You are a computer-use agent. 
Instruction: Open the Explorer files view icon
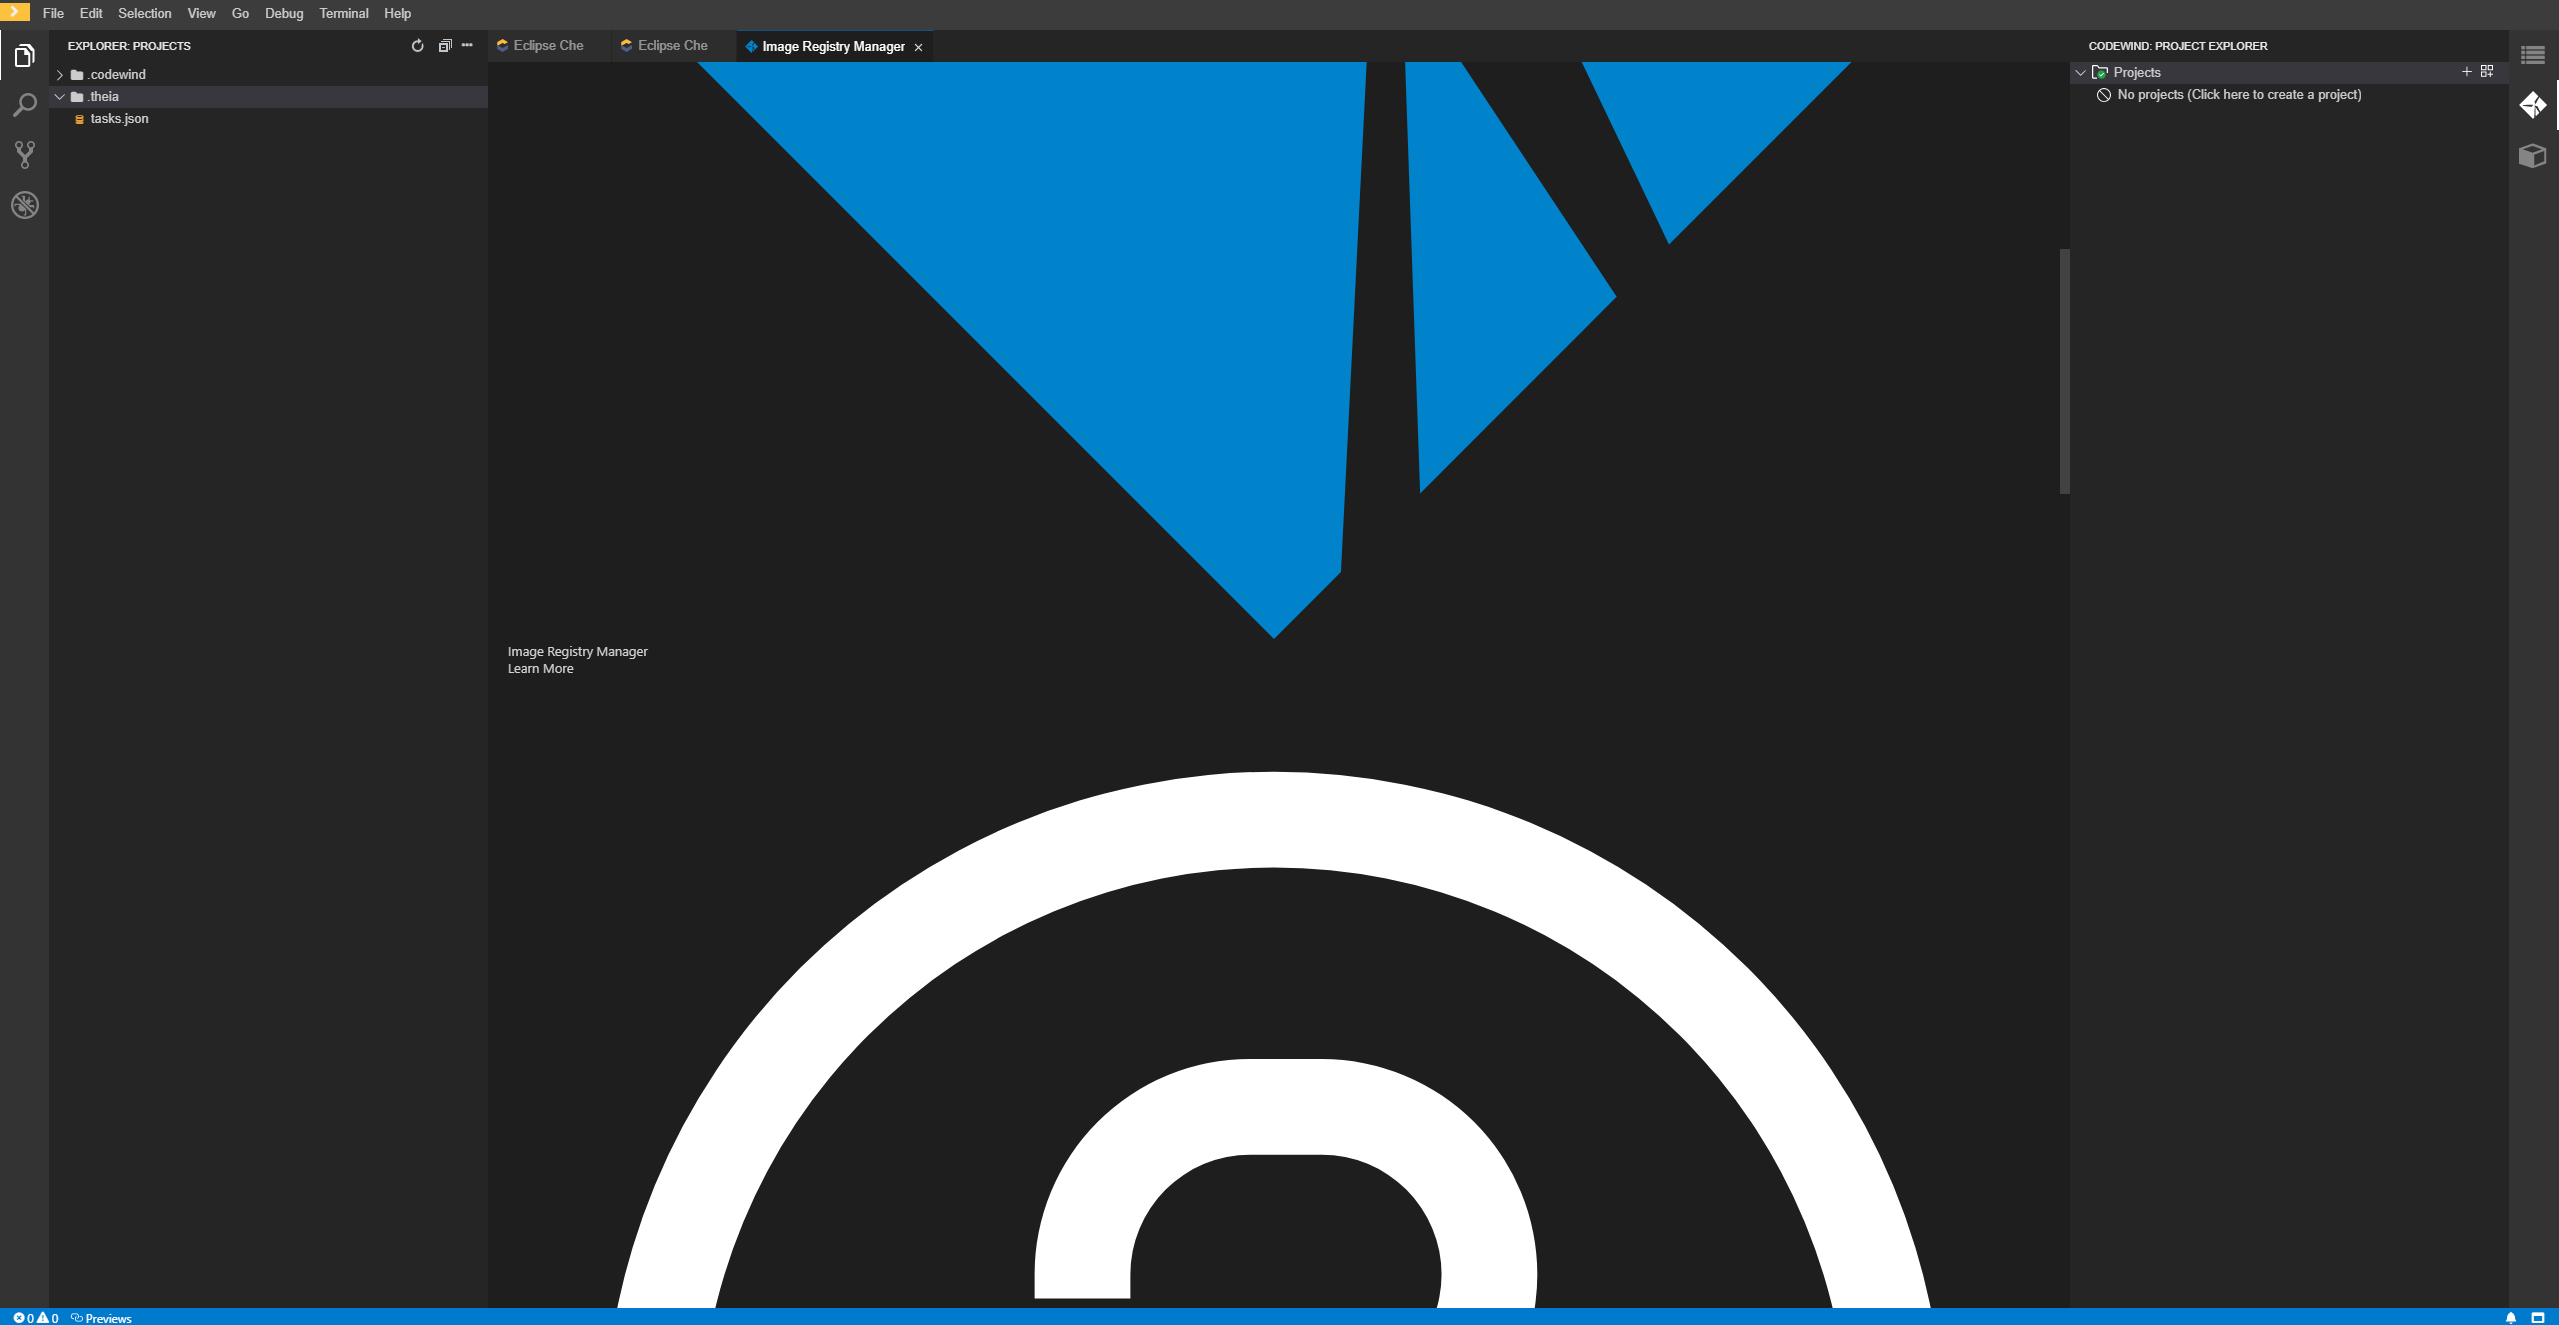coord(24,56)
